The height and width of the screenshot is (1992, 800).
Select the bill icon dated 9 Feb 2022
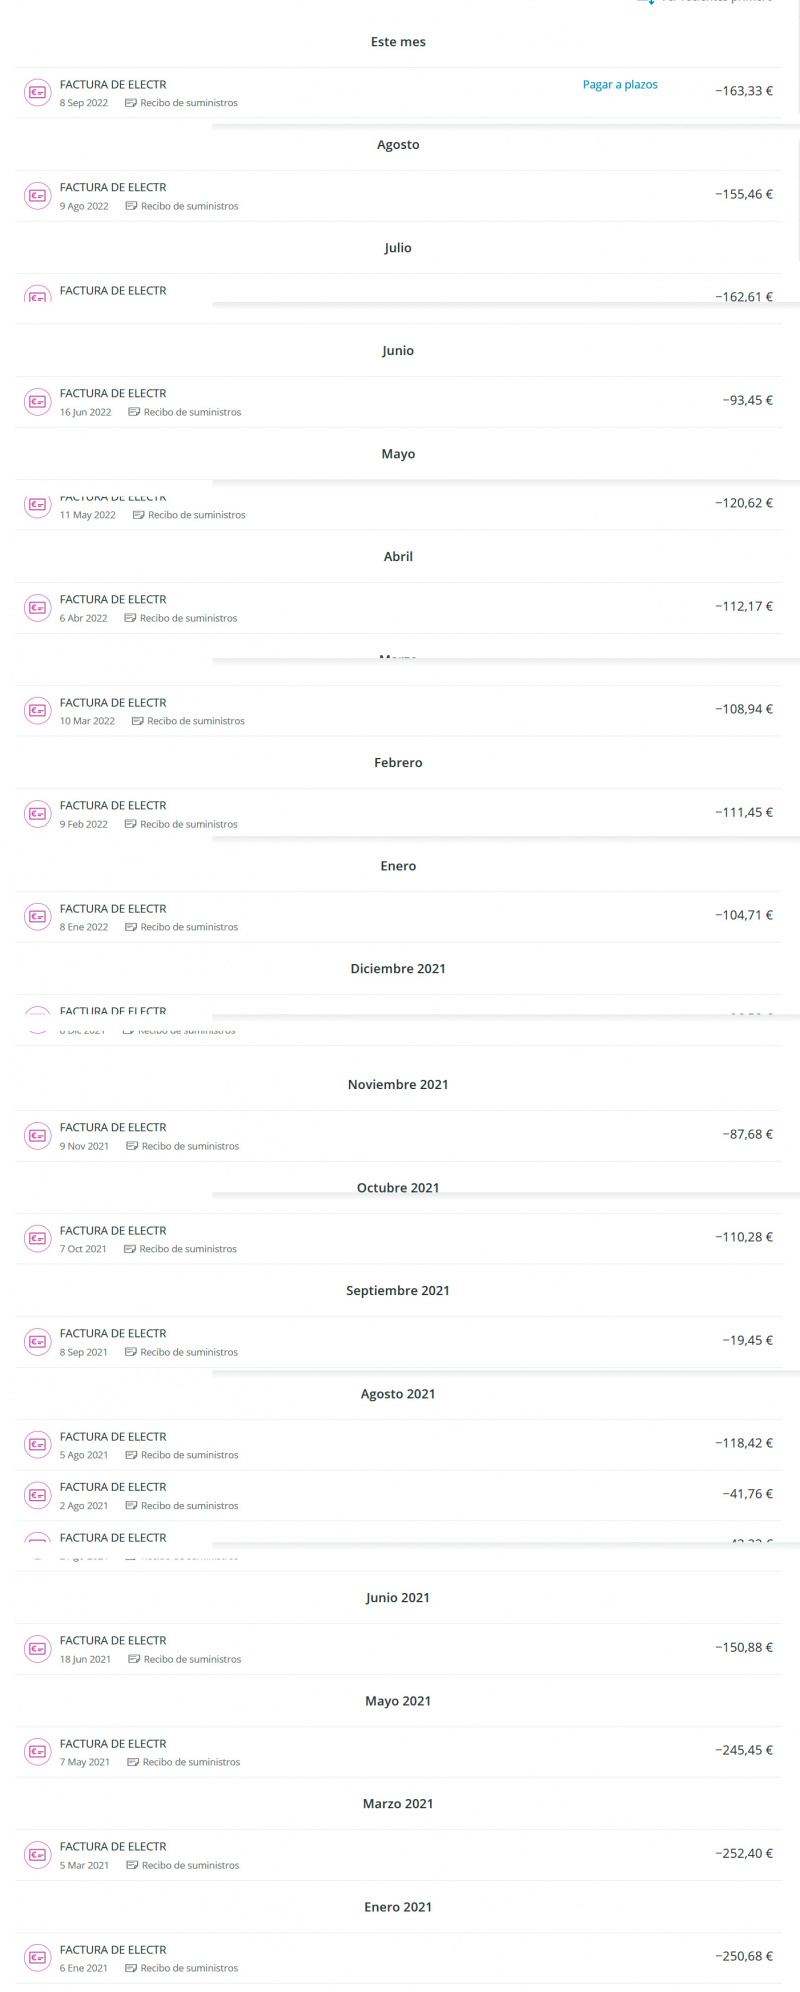click(37, 814)
